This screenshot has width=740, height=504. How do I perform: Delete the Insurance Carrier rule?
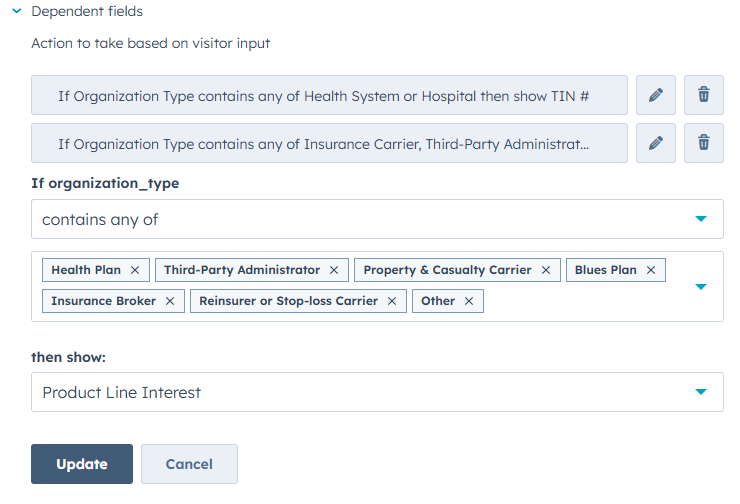pyautogui.click(x=704, y=143)
